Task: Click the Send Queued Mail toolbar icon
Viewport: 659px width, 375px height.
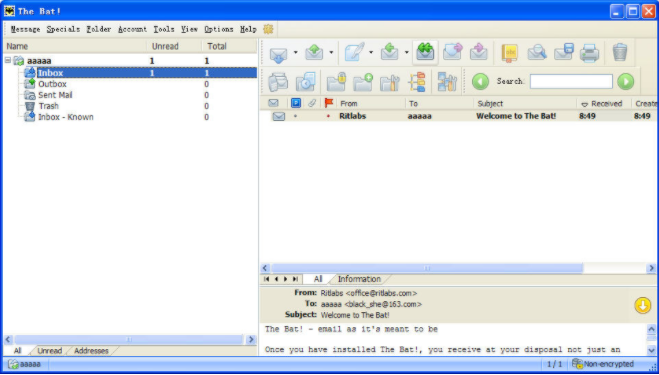Action: (314, 53)
